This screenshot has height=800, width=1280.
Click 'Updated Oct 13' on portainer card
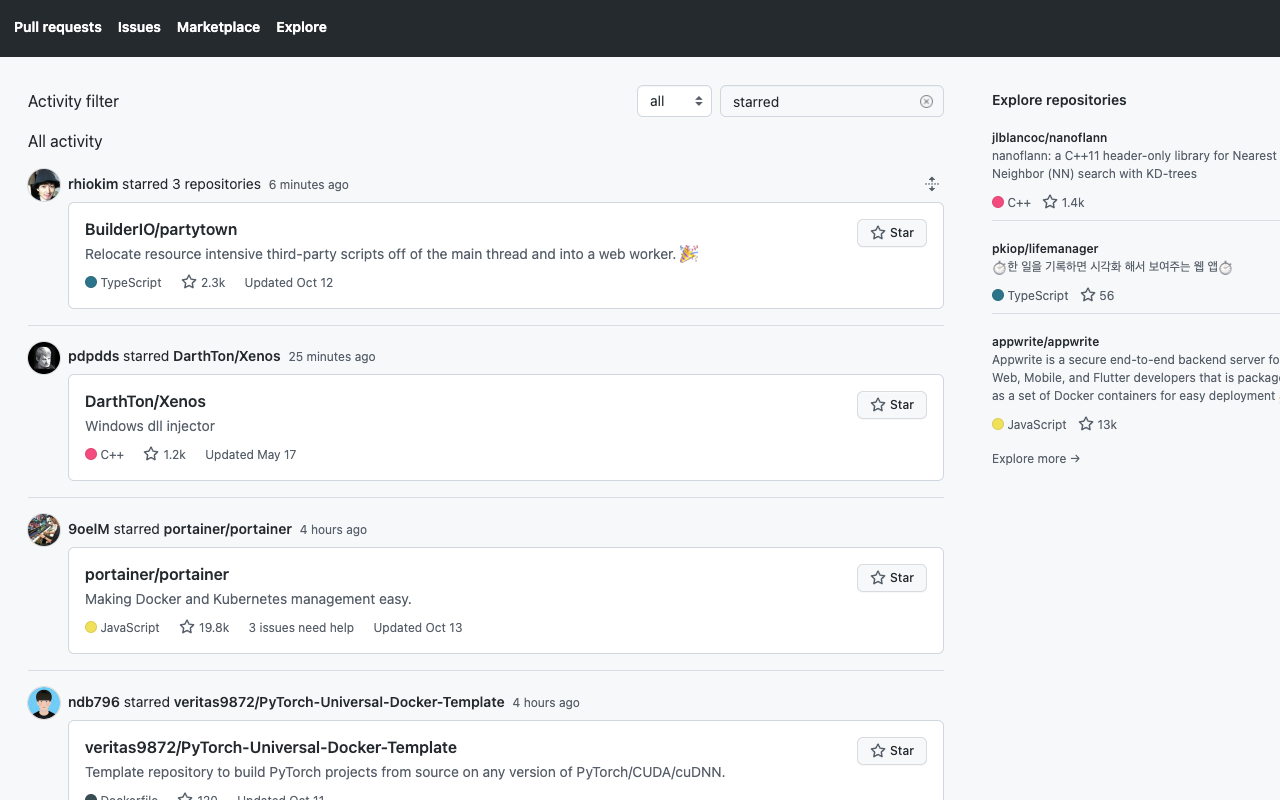(x=418, y=628)
